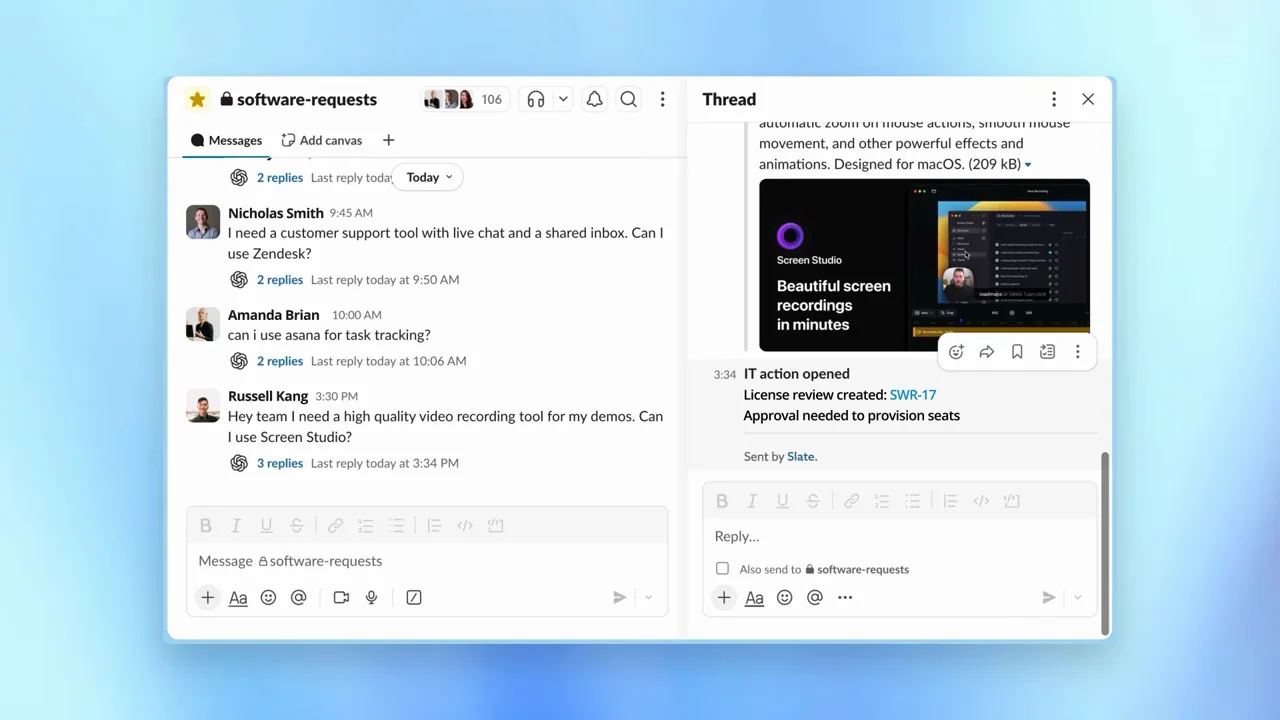
Task: Open attachments plus in thread composer
Action: coord(723,597)
